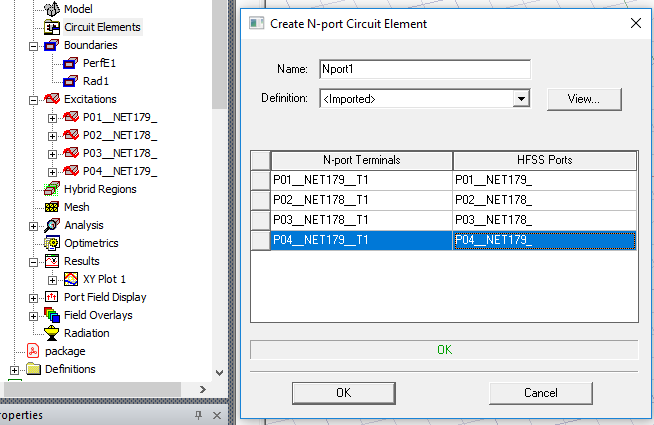Select excitation P03__NET178_ in tree
Image resolution: width=654 pixels, height=425 pixels.
pos(120,153)
